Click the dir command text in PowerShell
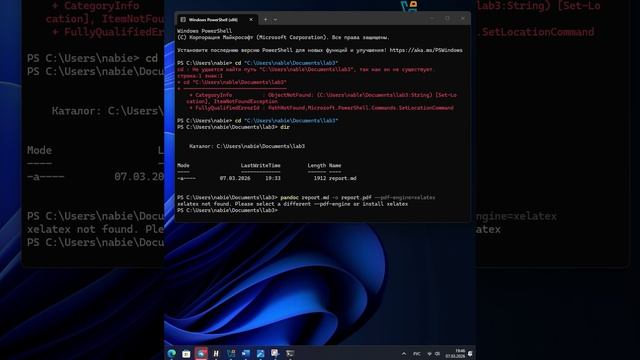This screenshot has height=360, width=640. click(285, 127)
